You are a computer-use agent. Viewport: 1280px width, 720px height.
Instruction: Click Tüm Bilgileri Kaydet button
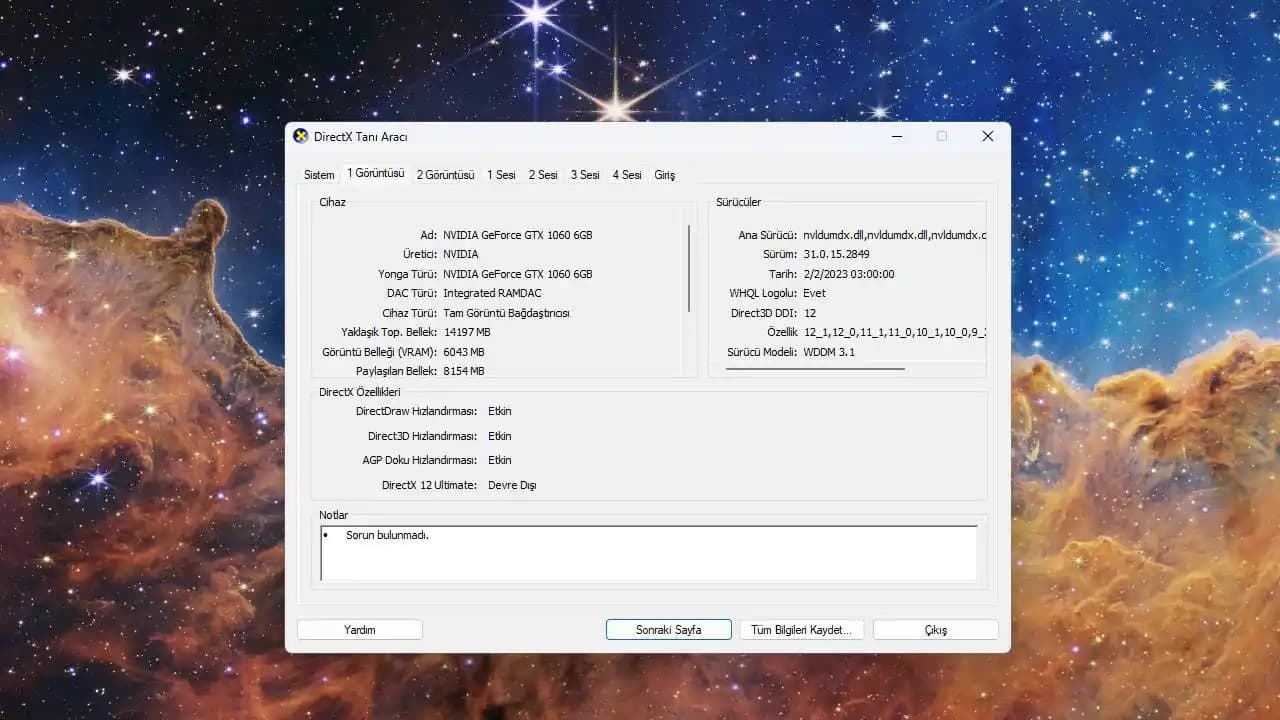(805, 630)
